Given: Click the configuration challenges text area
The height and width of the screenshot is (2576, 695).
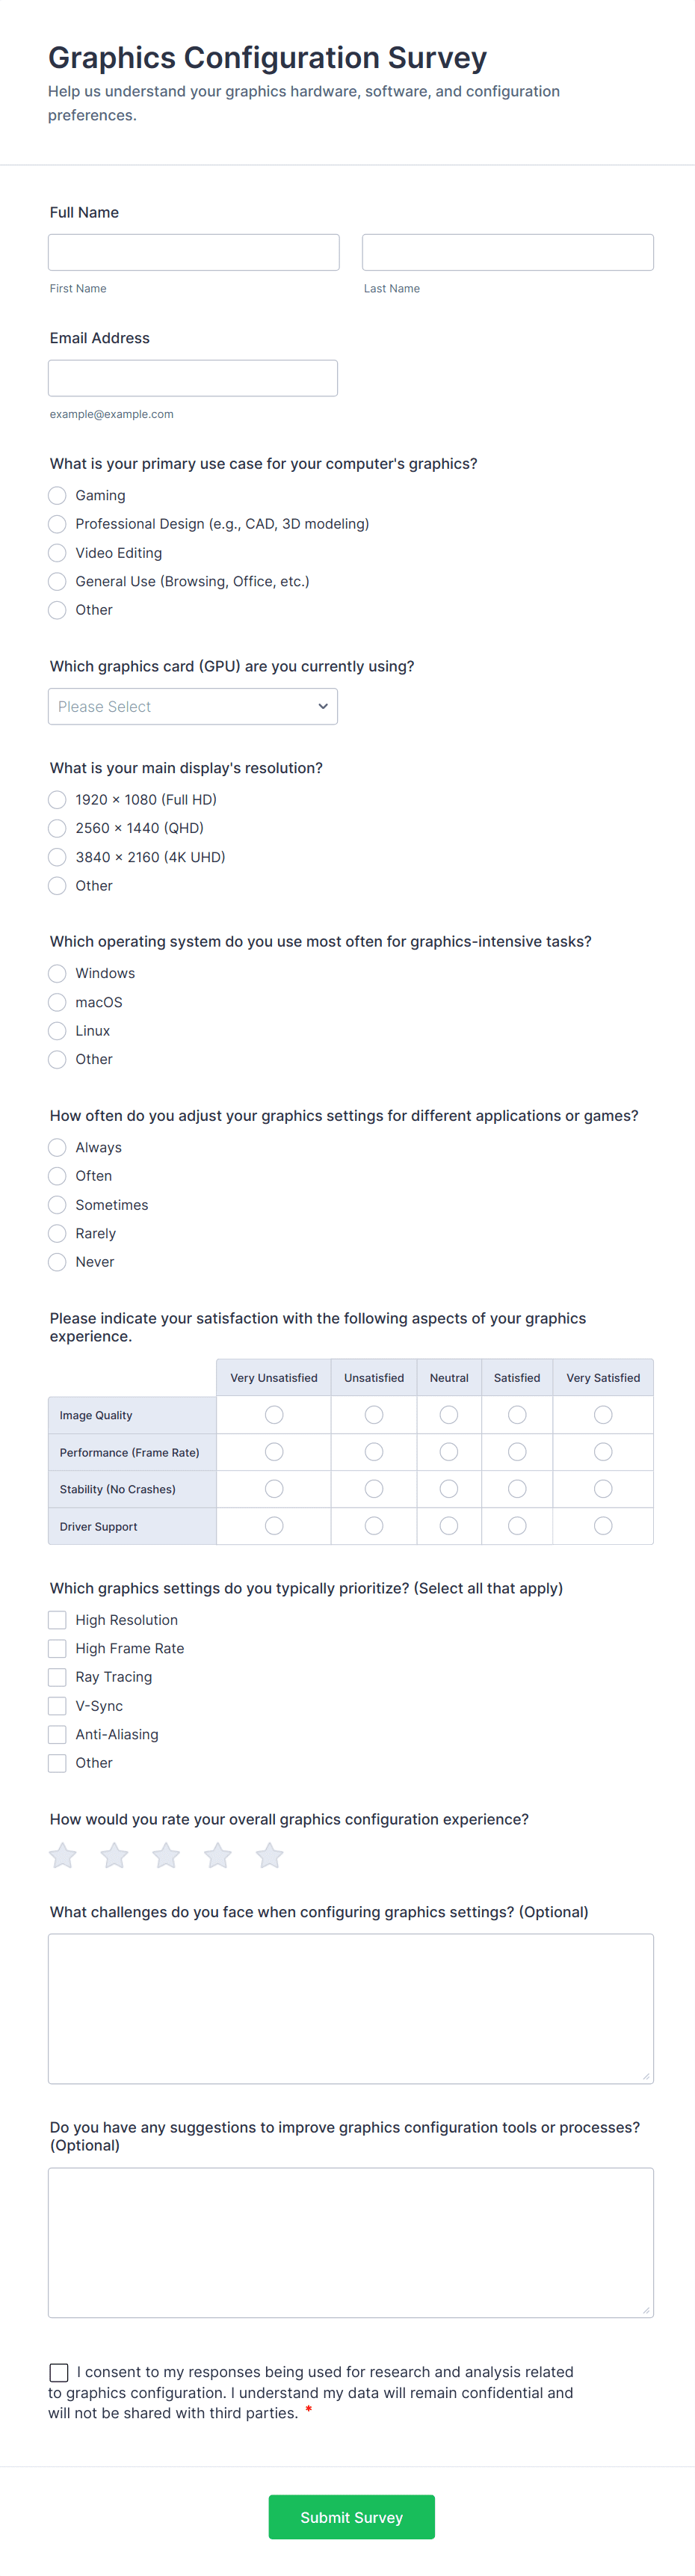Looking at the screenshot, I should point(351,2008).
